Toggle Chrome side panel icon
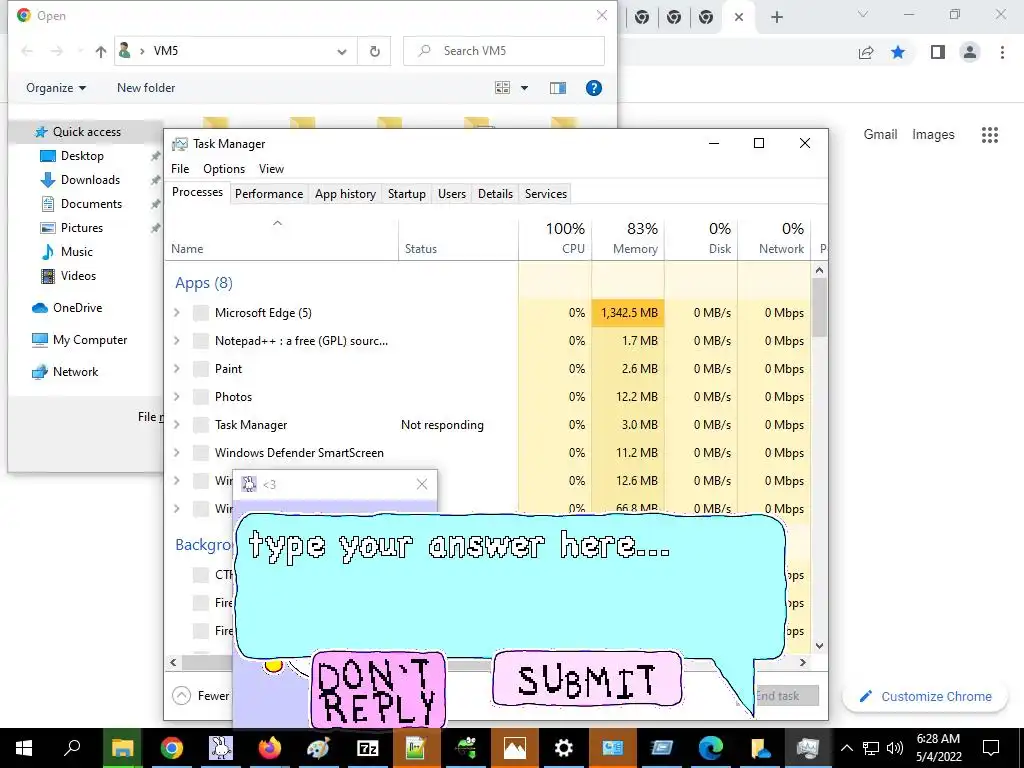This screenshot has height=768, width=1024. click(938, 52)
